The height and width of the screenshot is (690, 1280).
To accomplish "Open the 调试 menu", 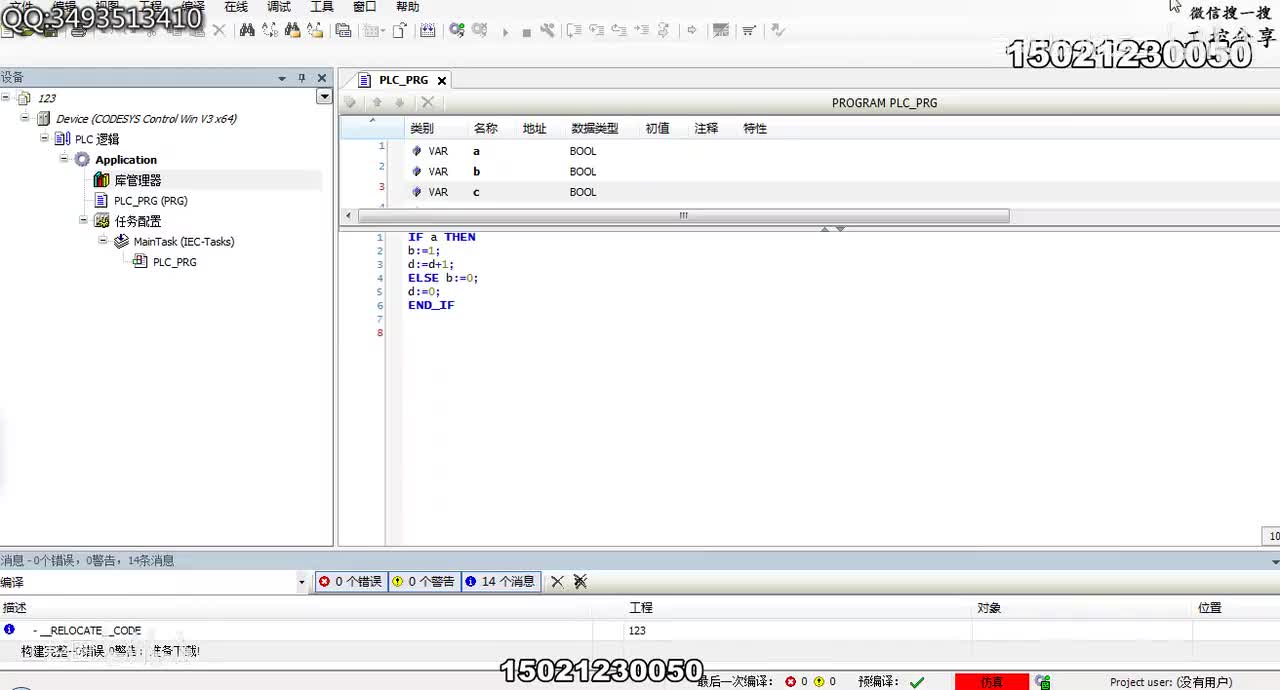I will (279, 6).
